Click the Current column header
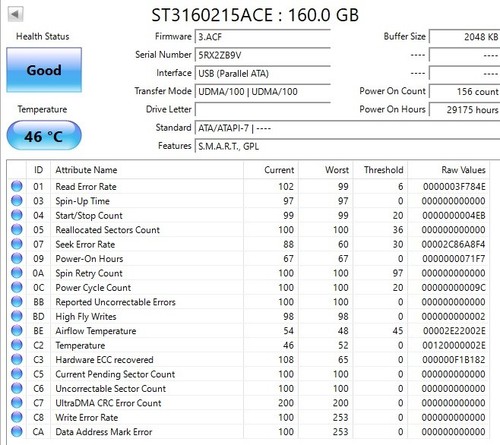Viewport: 500px width, 445px height. click(x=271, y=170)
